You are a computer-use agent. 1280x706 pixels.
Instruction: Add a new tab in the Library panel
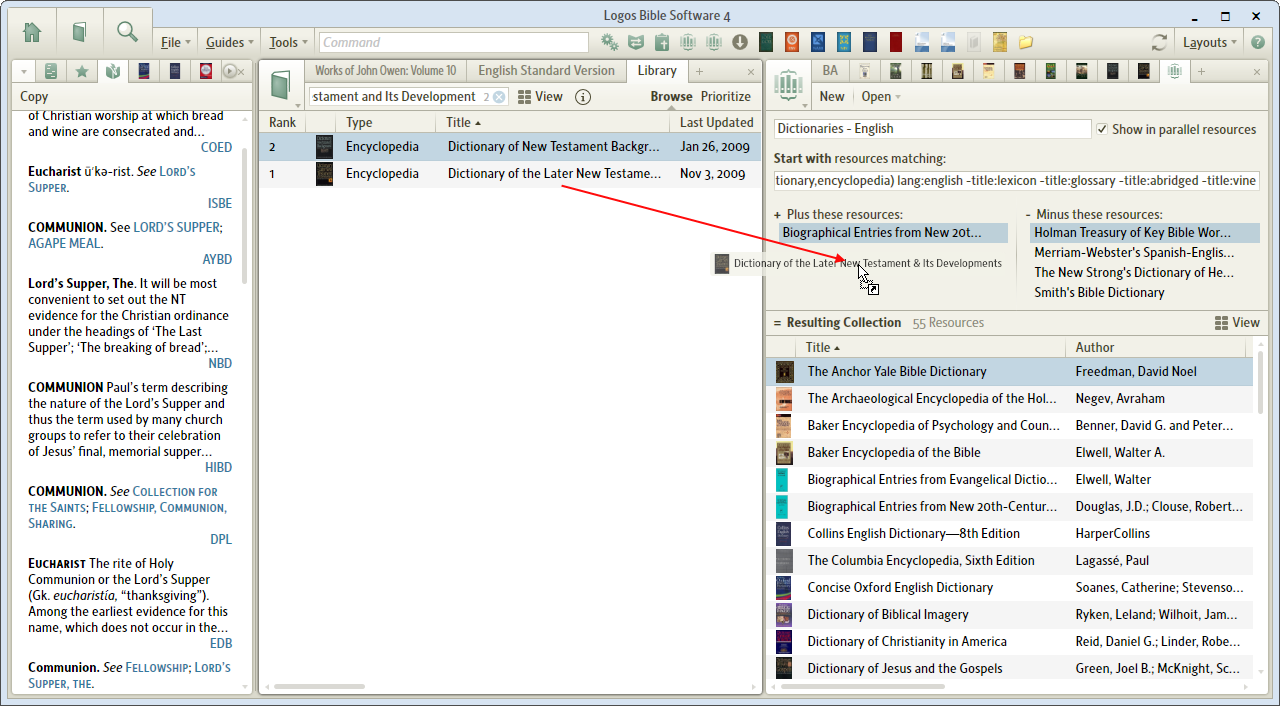coord(700,71)
